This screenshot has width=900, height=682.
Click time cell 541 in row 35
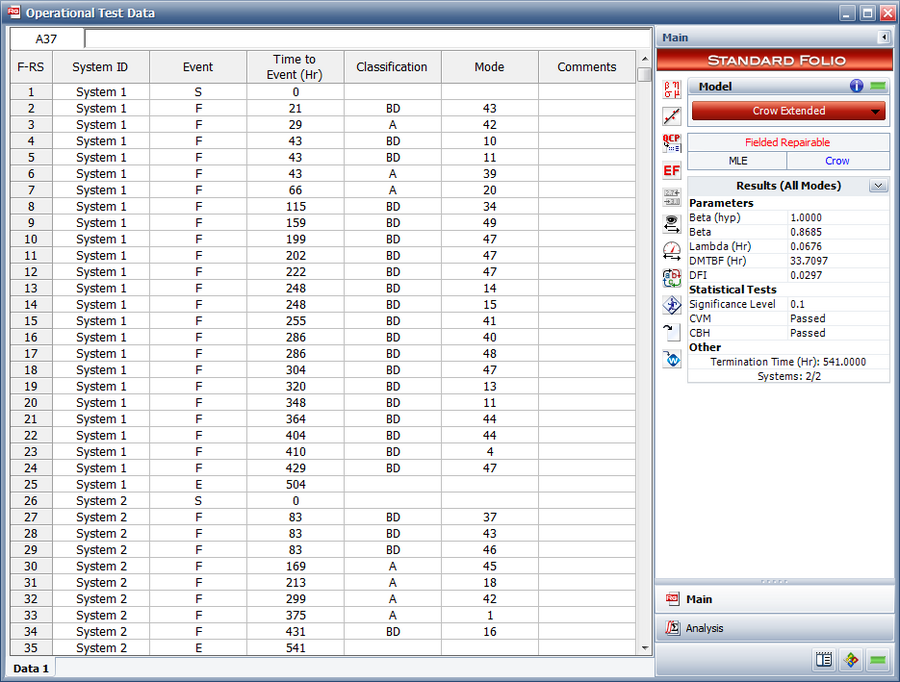pos(296,648)
